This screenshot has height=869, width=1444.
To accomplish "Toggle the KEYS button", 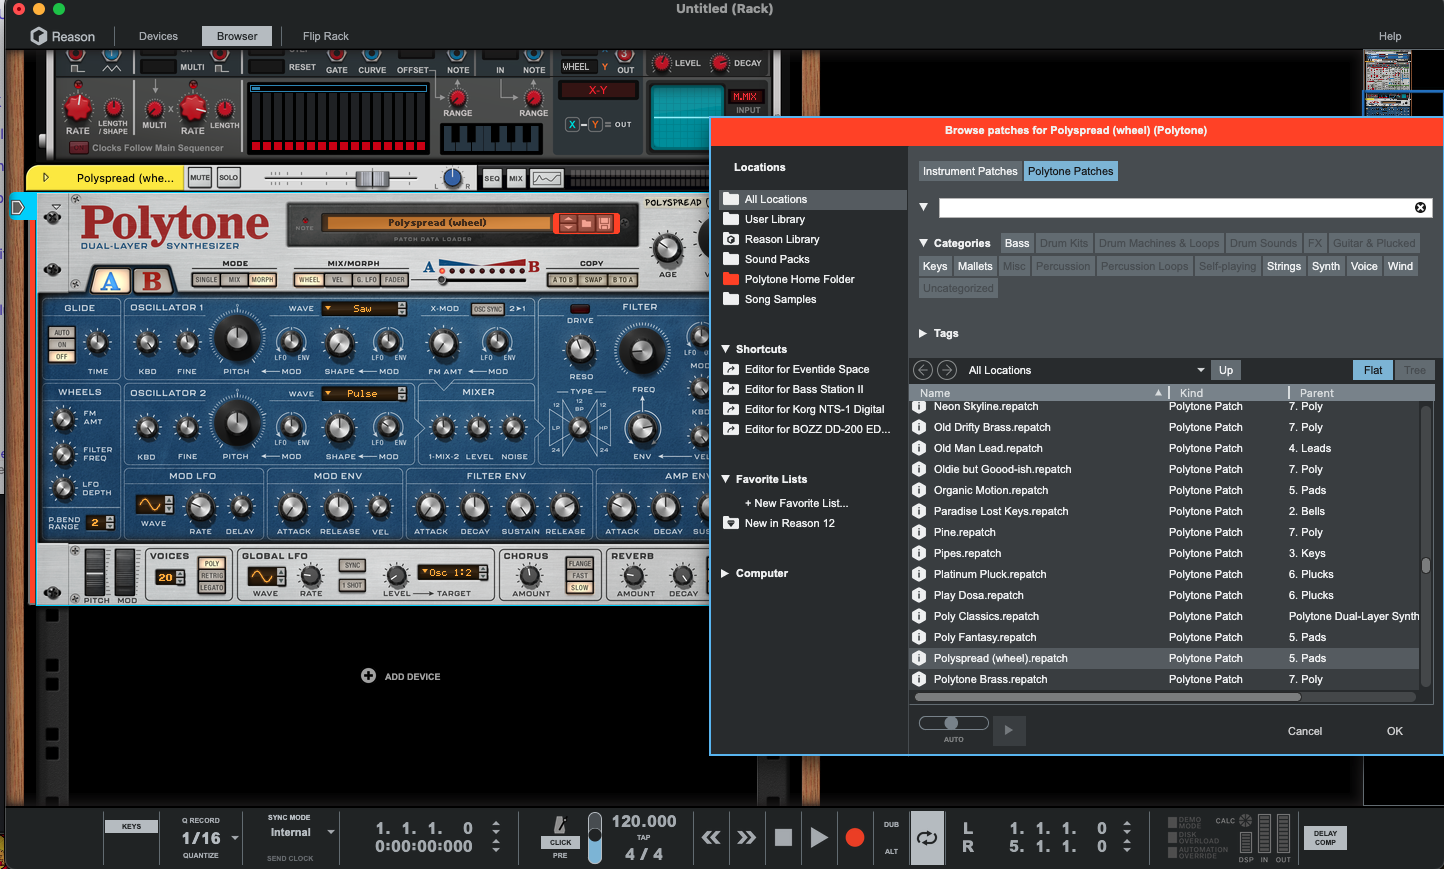I will pyautogui.click(x=131, y=827).
